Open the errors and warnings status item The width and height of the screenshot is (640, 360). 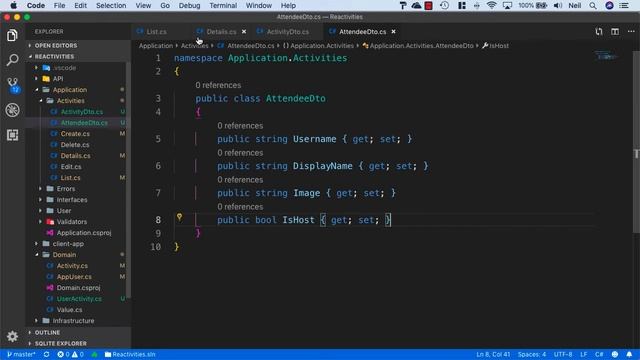[x=70, y=354]
